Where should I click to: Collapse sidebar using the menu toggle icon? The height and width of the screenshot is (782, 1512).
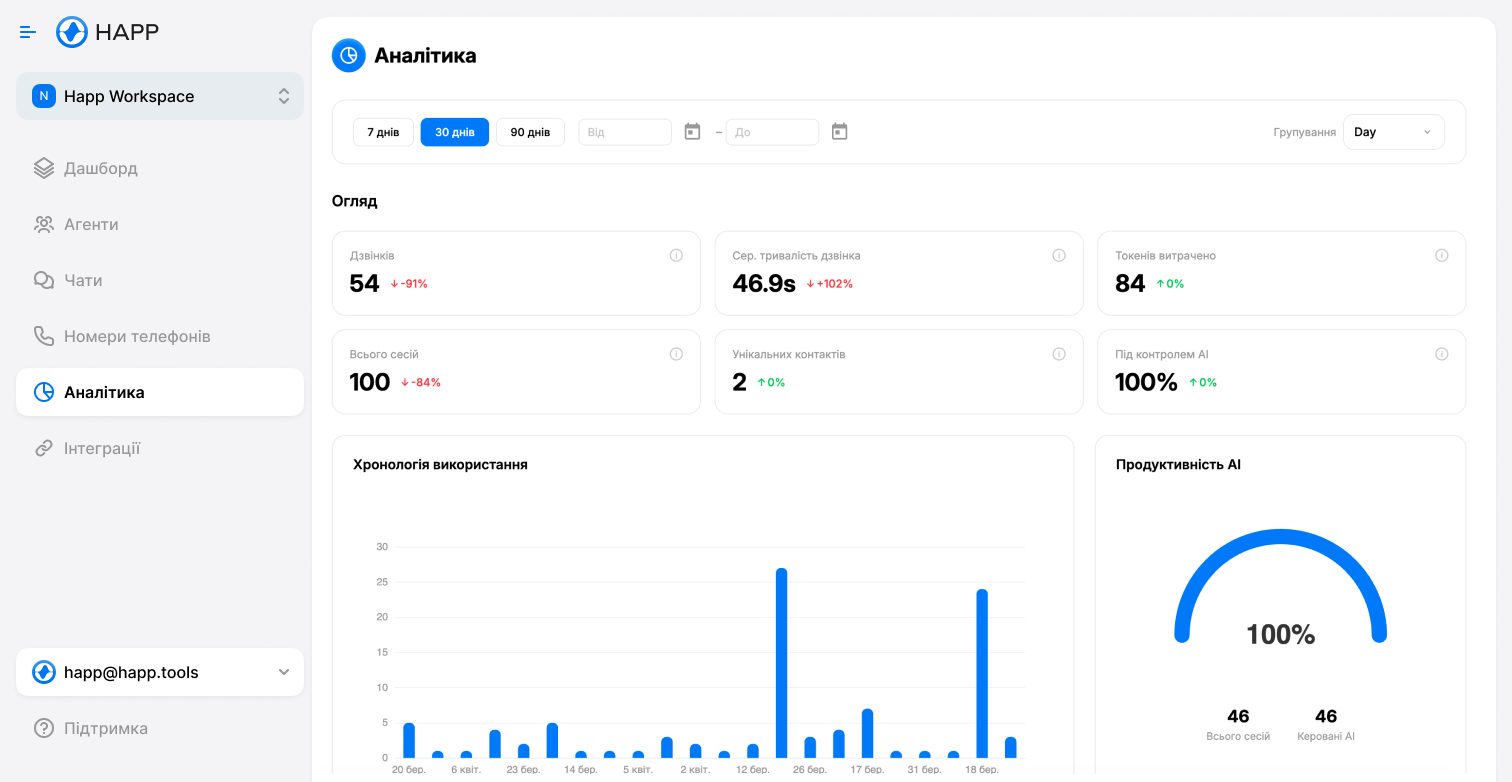point(28,32)
